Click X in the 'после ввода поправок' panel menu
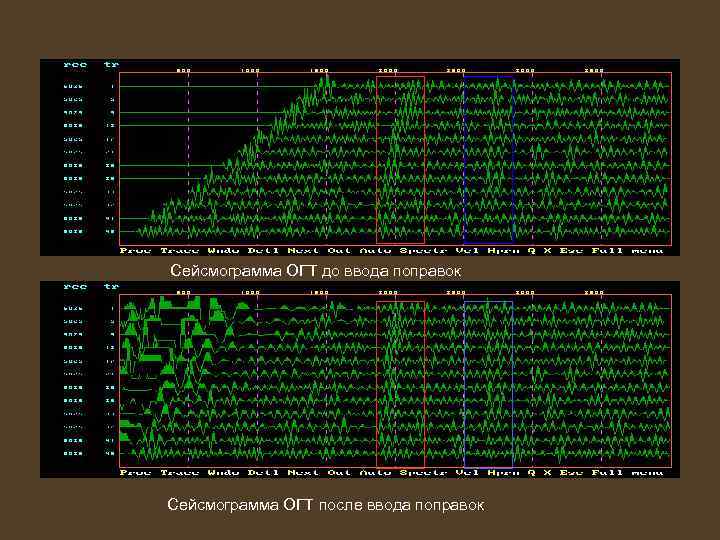This screenshot has width=720, height=540. coord(547,472)
